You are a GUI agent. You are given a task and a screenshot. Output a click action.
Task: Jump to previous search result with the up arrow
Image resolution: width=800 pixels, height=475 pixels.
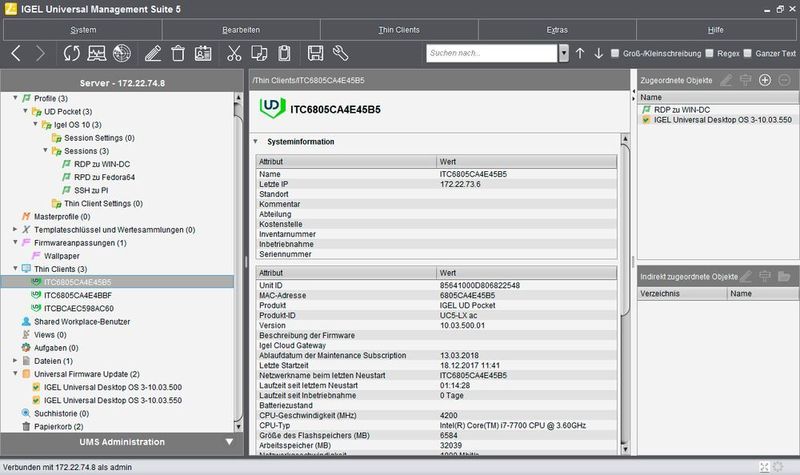click(x=580, y=53)
